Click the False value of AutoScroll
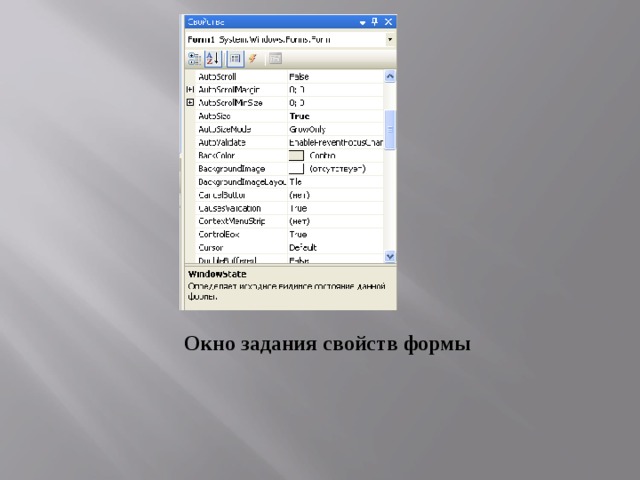The height and width of the screenshot is (480, 640). (299, 76)
